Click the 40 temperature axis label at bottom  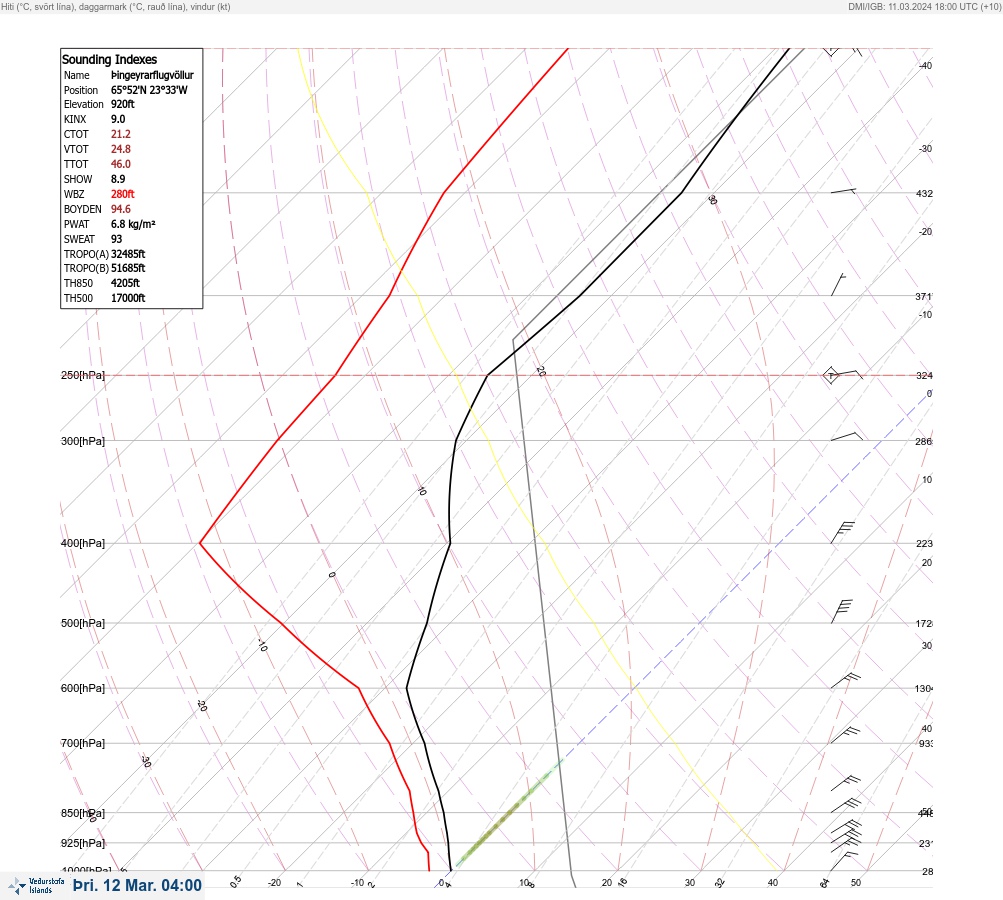click(x=773, y=883)
